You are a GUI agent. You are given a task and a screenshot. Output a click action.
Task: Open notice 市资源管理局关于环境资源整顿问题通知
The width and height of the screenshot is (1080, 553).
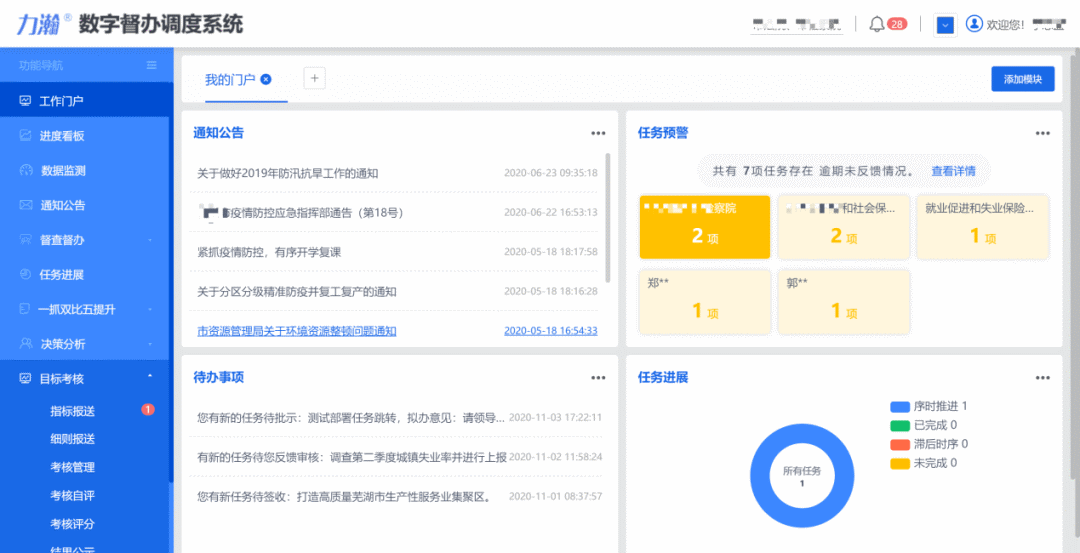(x=297, y=331)
